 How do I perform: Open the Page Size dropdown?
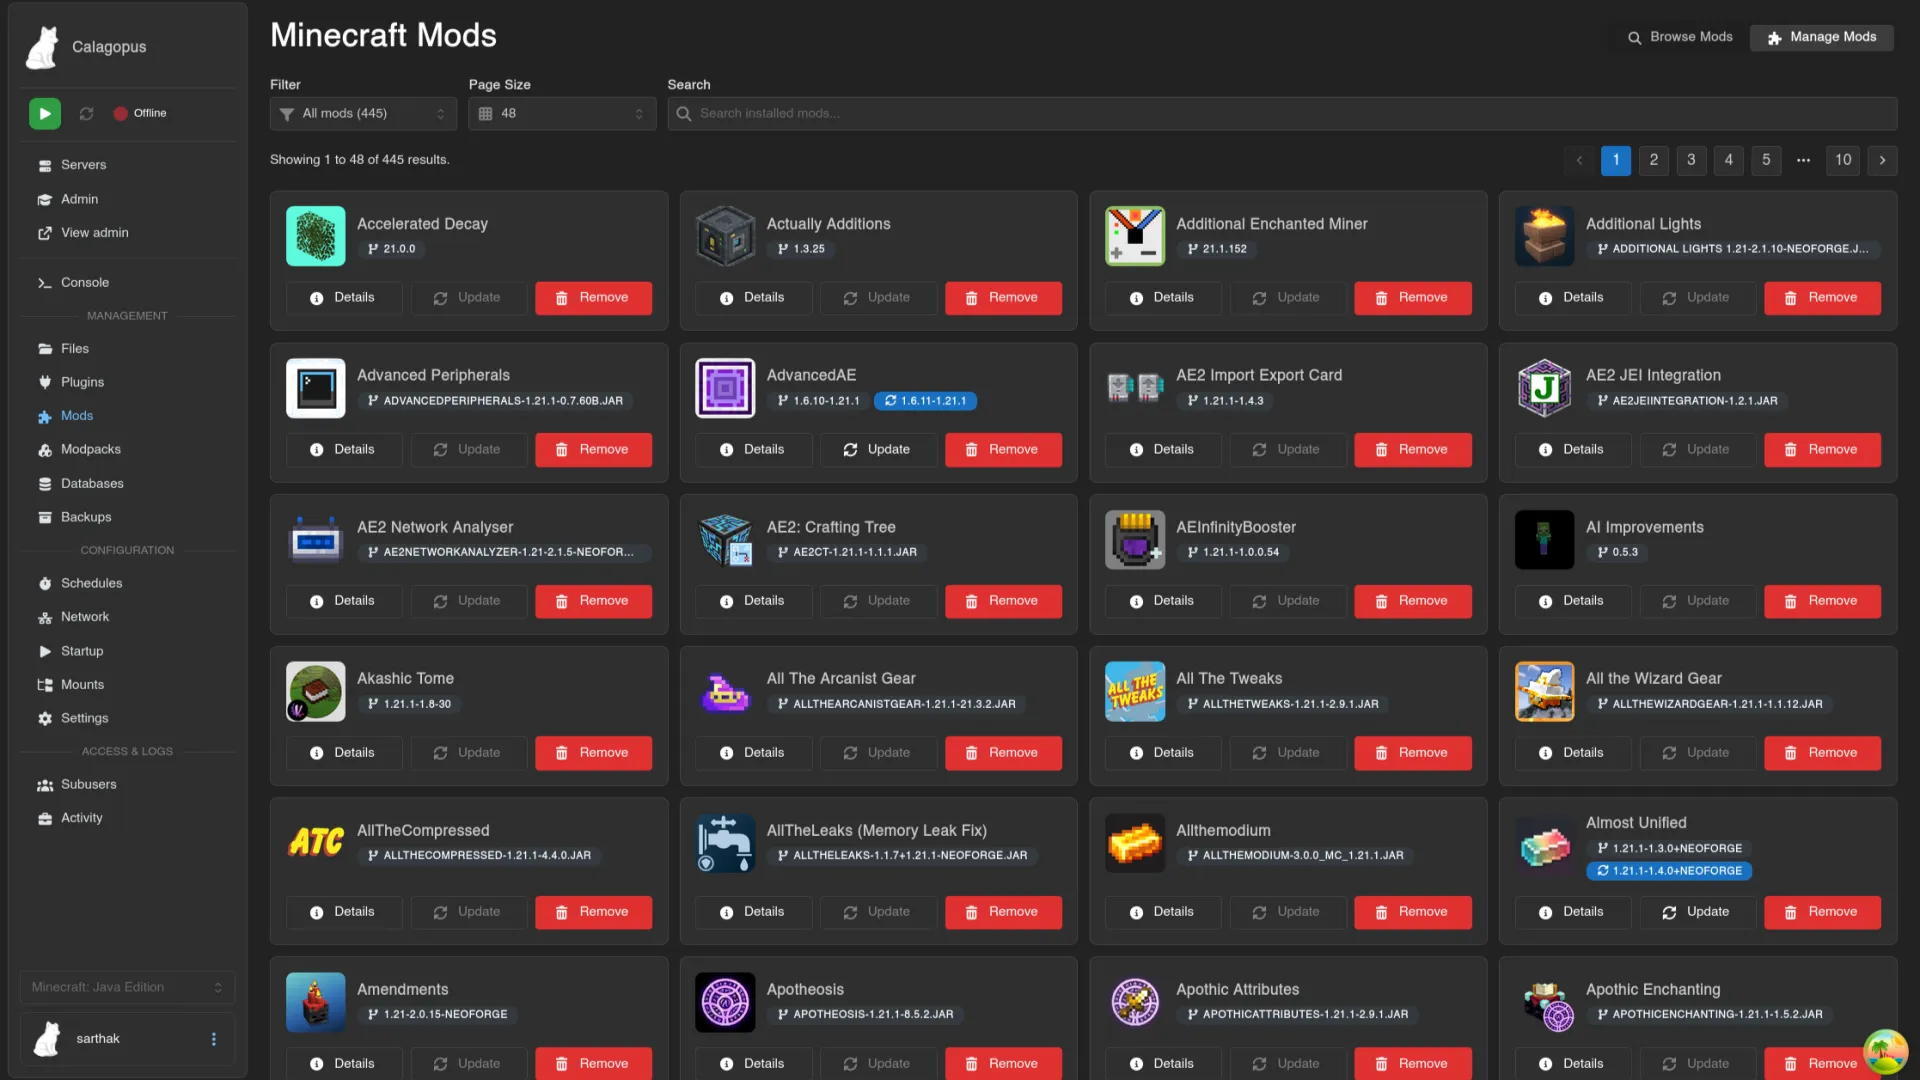click(x=562, y=114)
